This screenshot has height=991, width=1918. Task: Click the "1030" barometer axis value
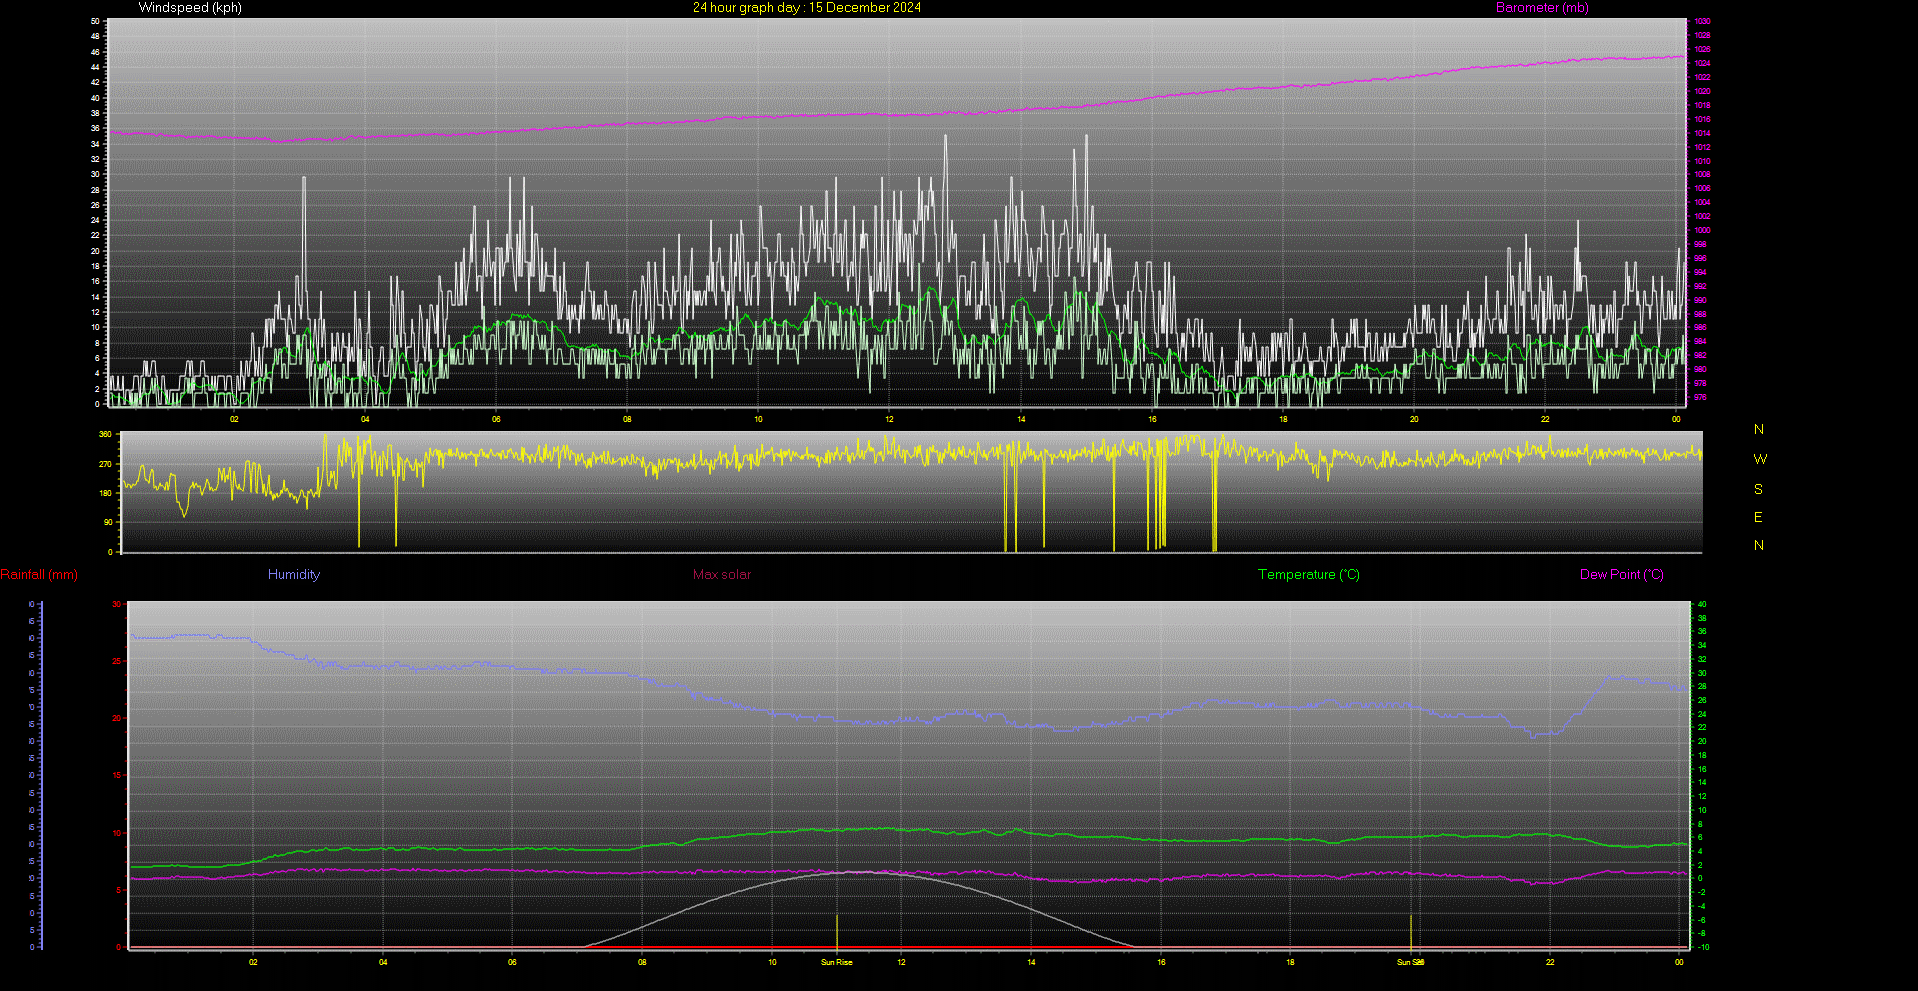click(x=1702, y=21)
